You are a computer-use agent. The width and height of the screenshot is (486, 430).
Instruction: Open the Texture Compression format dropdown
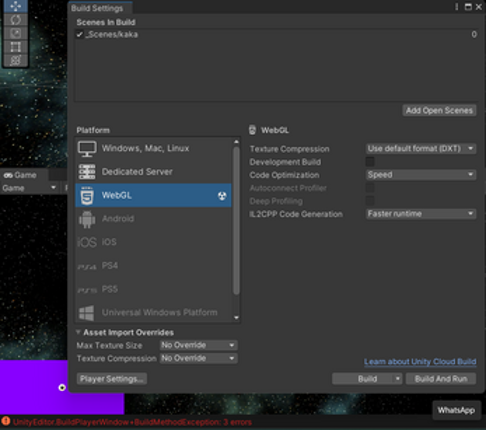421,149
